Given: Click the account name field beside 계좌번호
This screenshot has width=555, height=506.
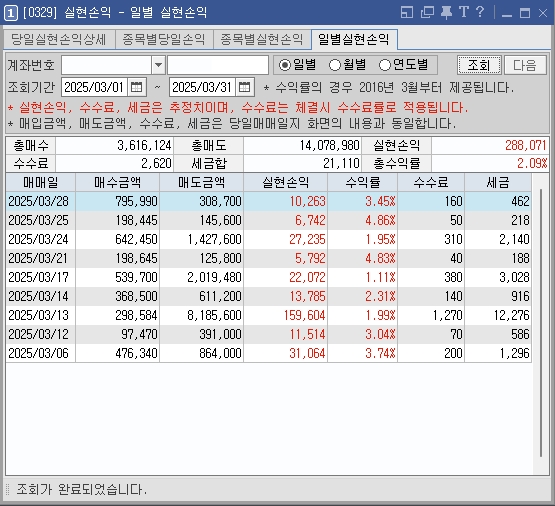Looking at the screenshot, I should [218, 65].
